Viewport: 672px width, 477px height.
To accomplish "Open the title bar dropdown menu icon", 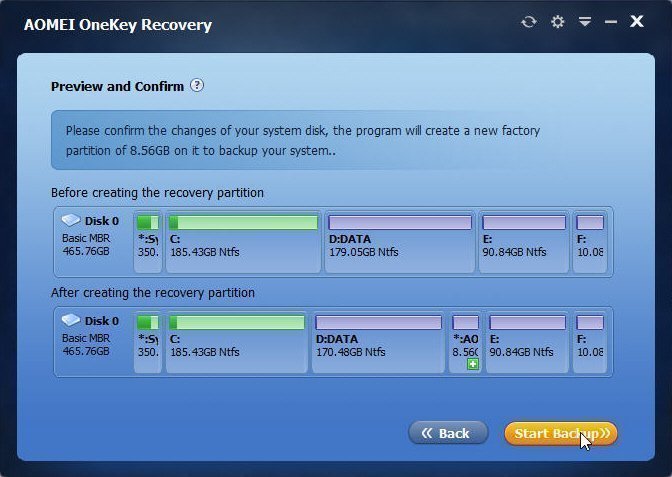I will click(x=585, y=21).
